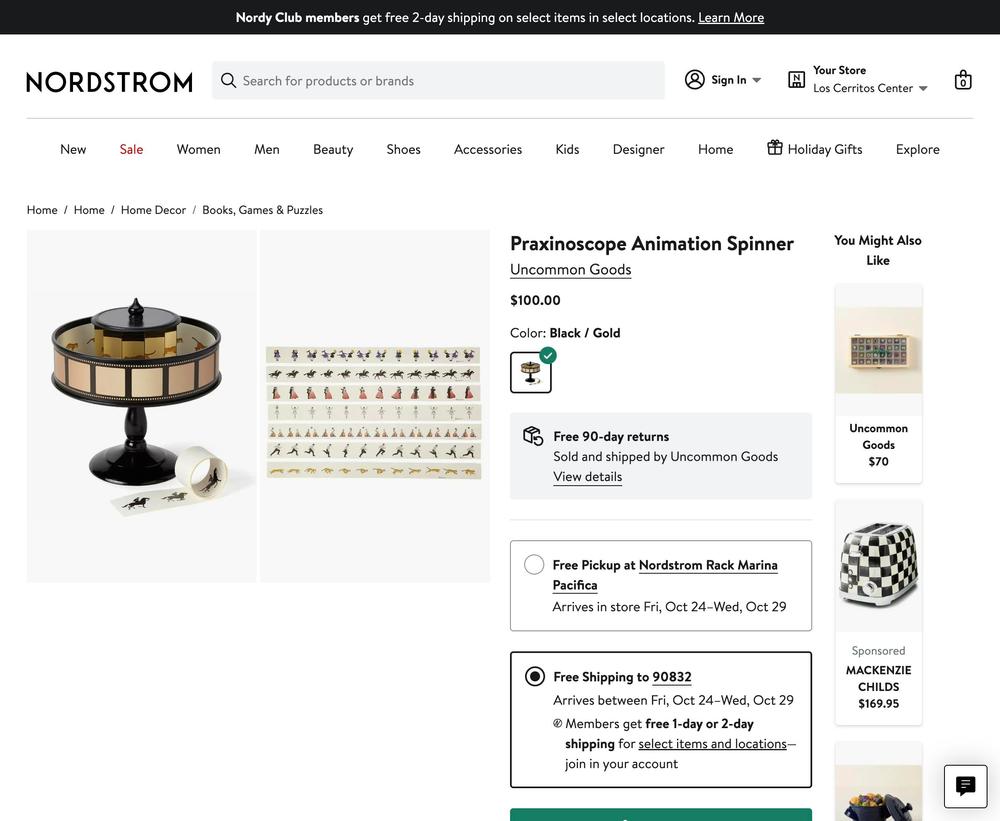Open the Uncommon Goods brand link
Viewport: 1000px width, 821px height.
(570, 269)
